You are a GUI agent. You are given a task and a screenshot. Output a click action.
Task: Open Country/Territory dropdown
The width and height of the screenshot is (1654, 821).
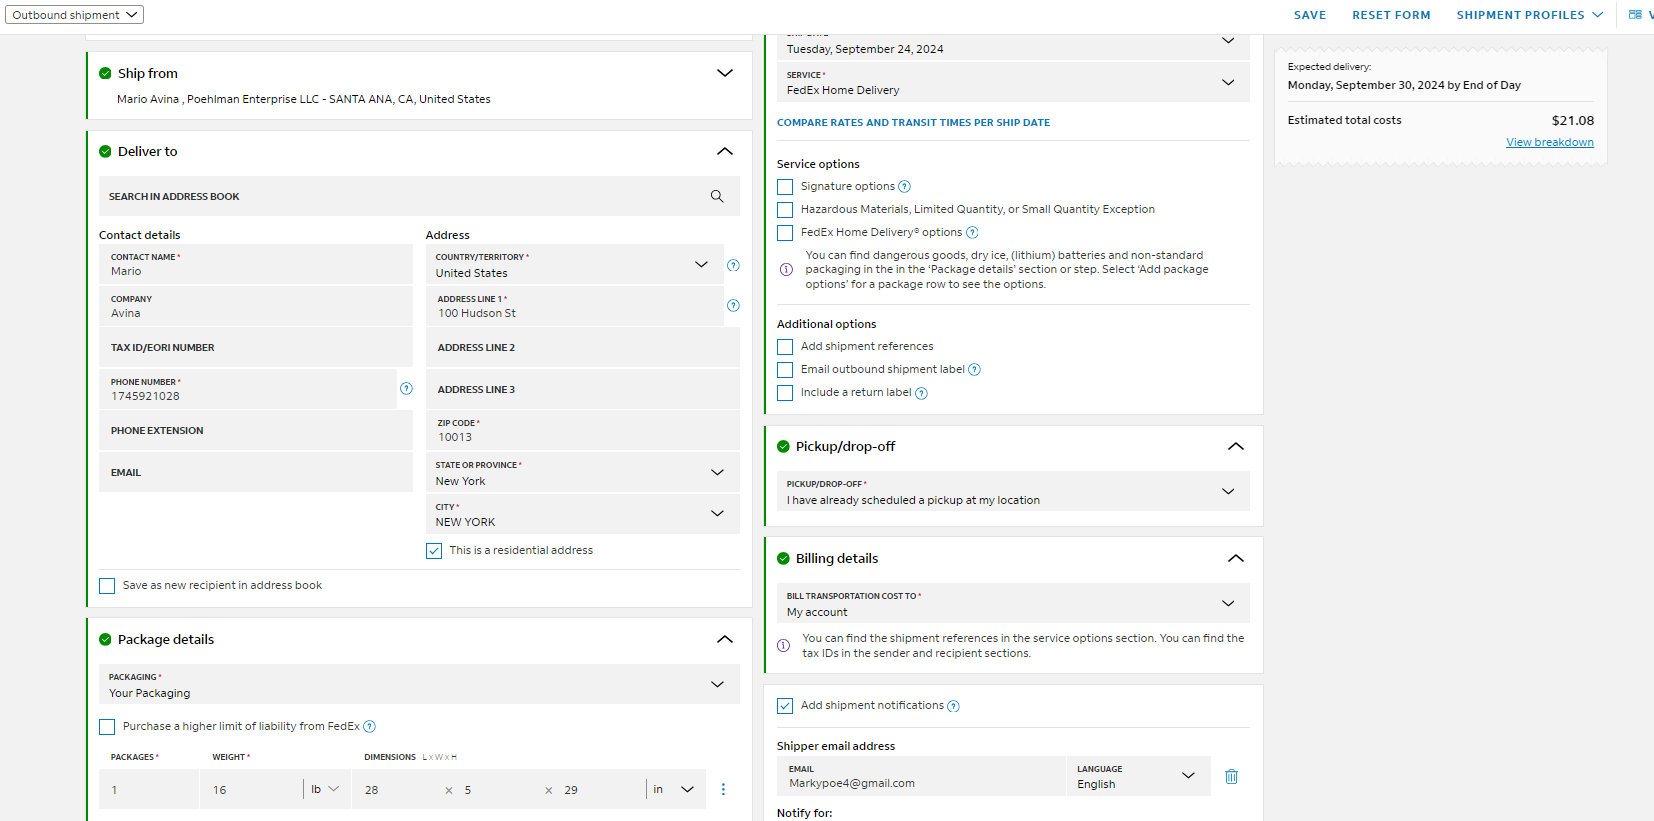575,265
